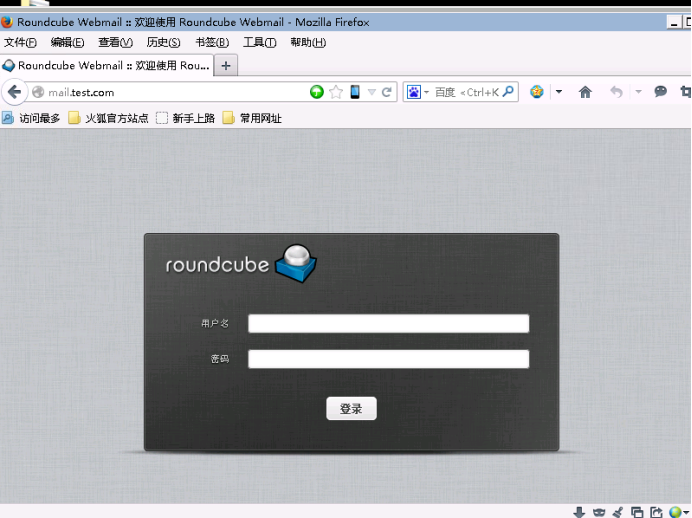Open a new tab with plus button
Viewport: 692px width, 518px height.
click(x=226, y=66)
